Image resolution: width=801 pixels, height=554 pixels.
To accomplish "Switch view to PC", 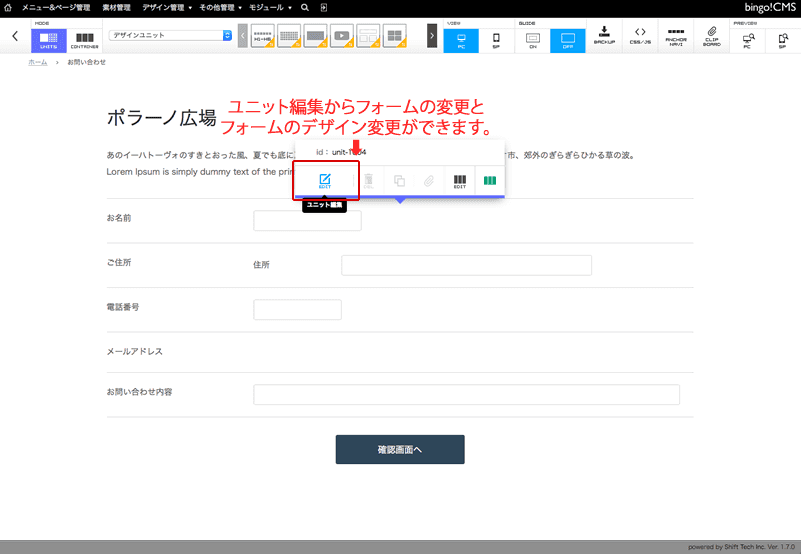I will pos(461,40).
